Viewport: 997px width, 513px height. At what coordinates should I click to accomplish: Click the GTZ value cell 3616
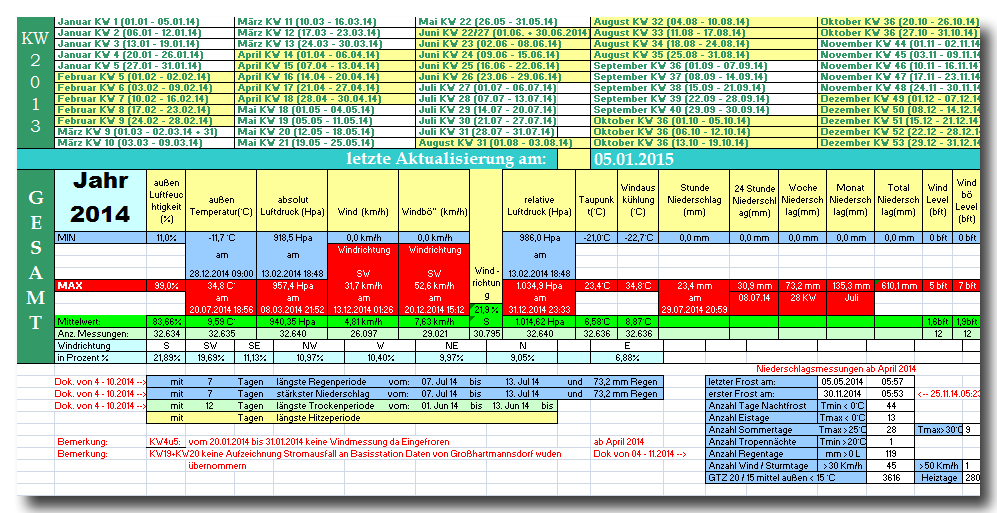[891, 477]
